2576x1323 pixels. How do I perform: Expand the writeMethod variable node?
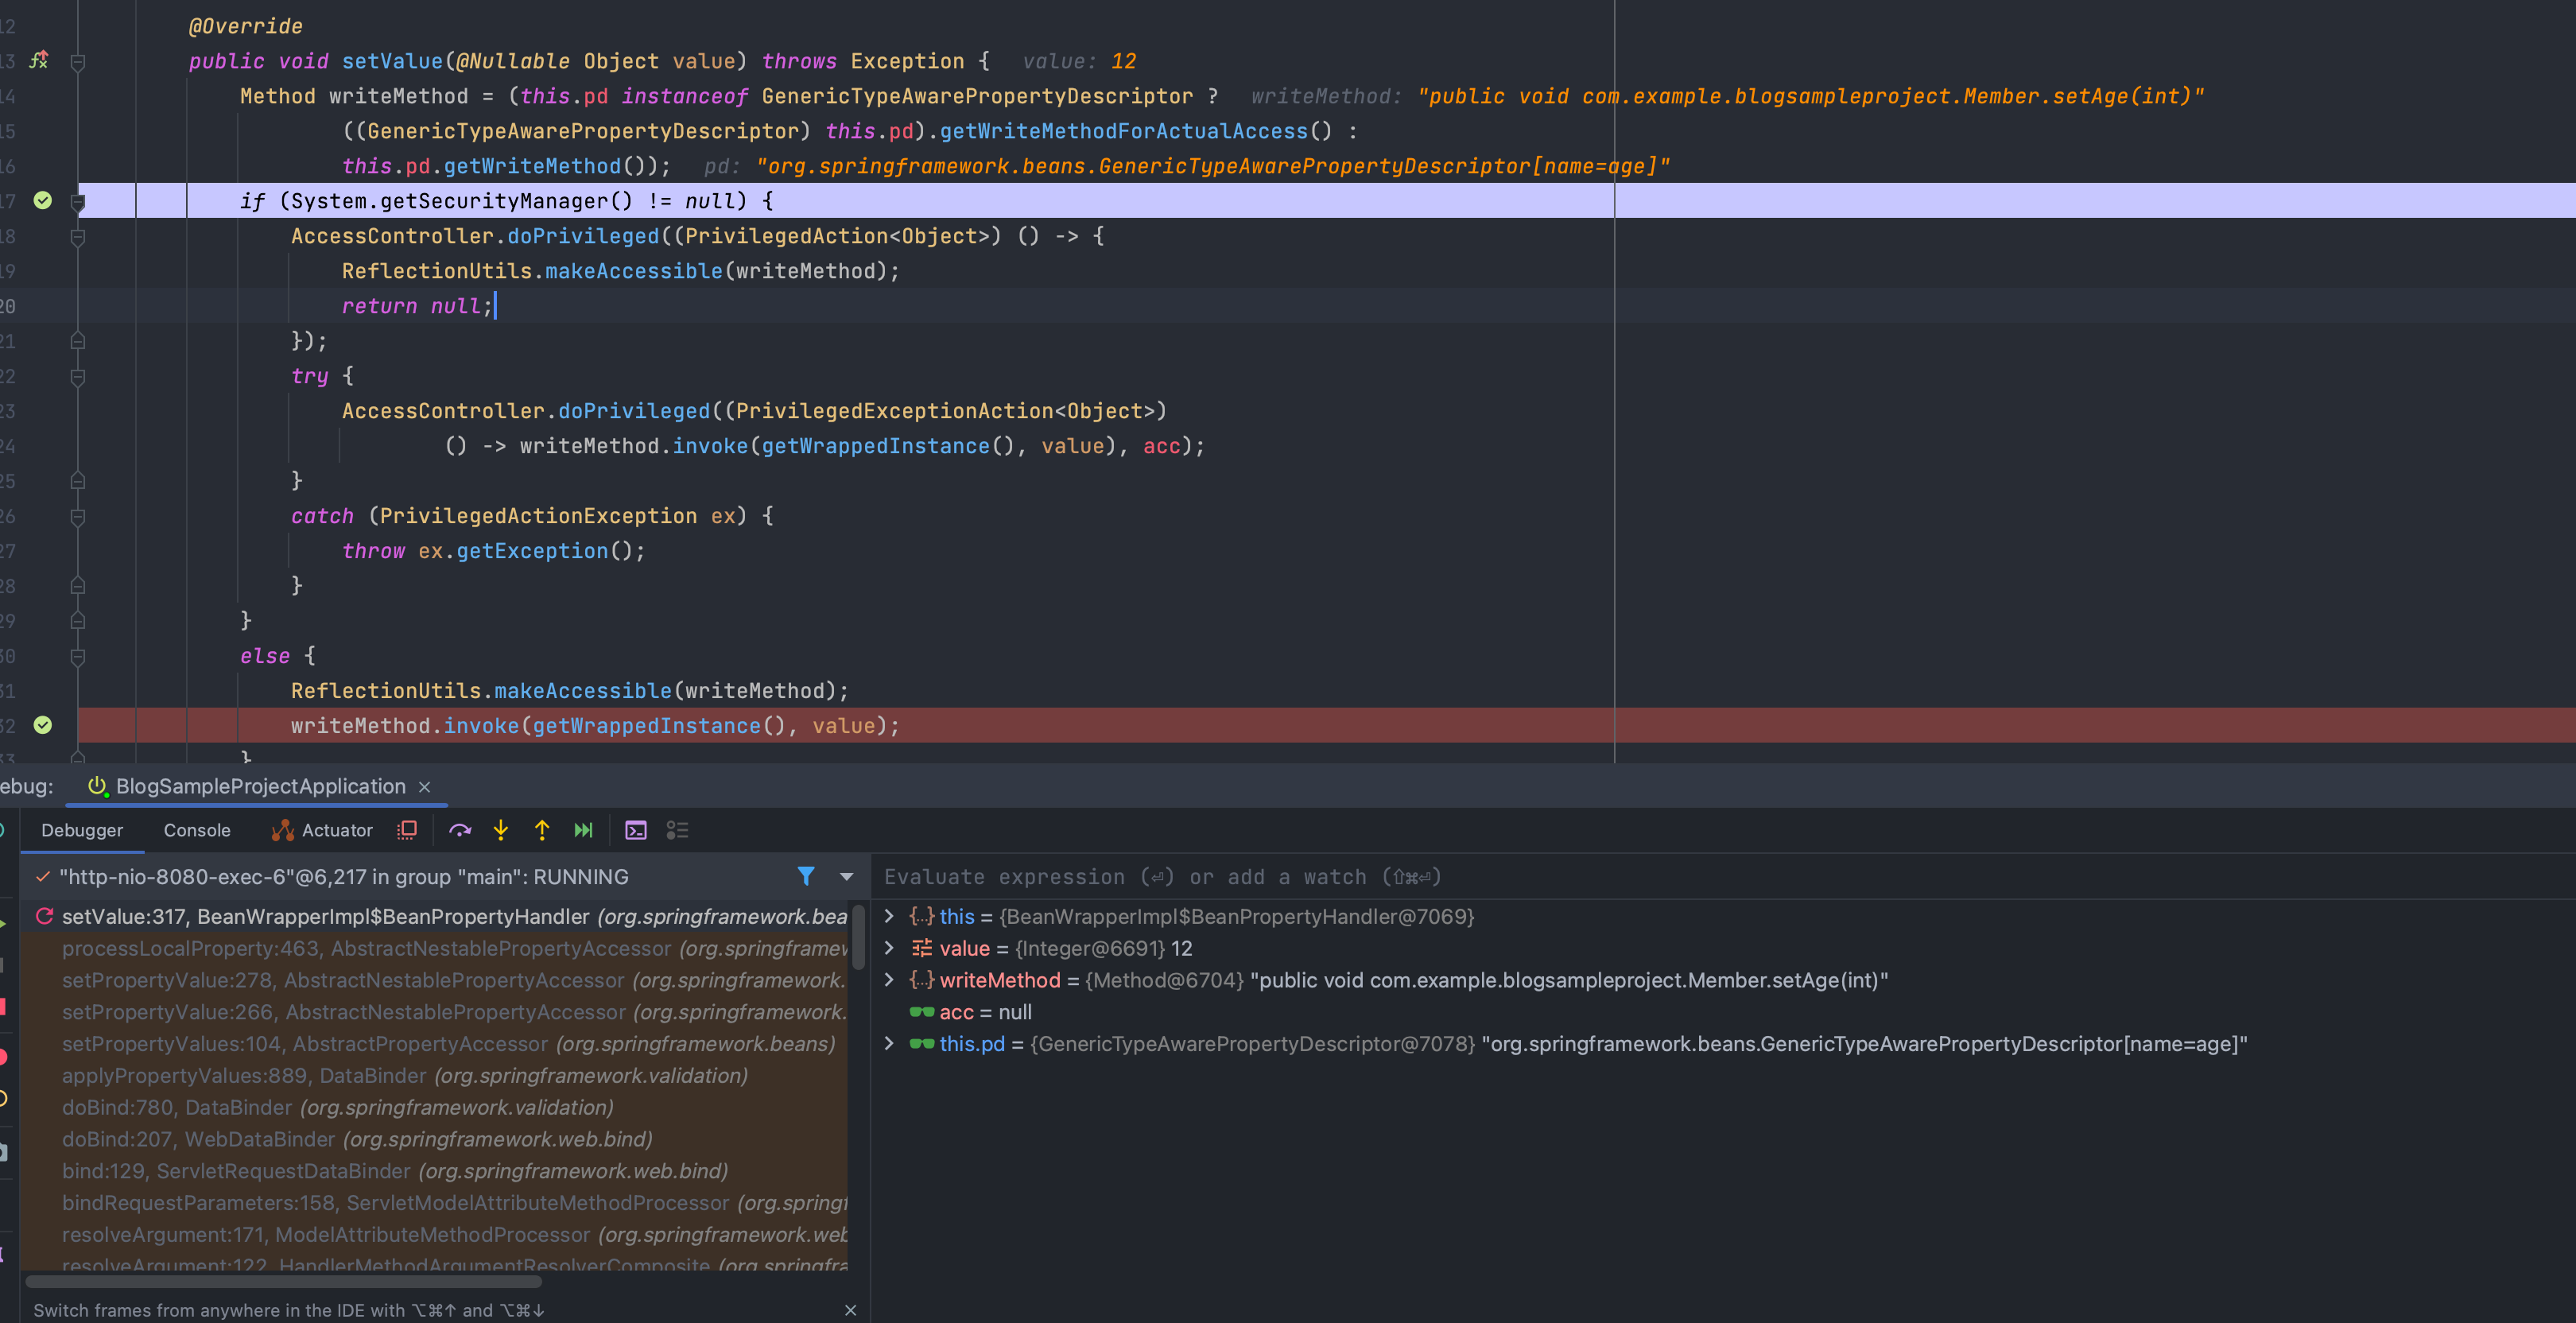tap(889, 980)
